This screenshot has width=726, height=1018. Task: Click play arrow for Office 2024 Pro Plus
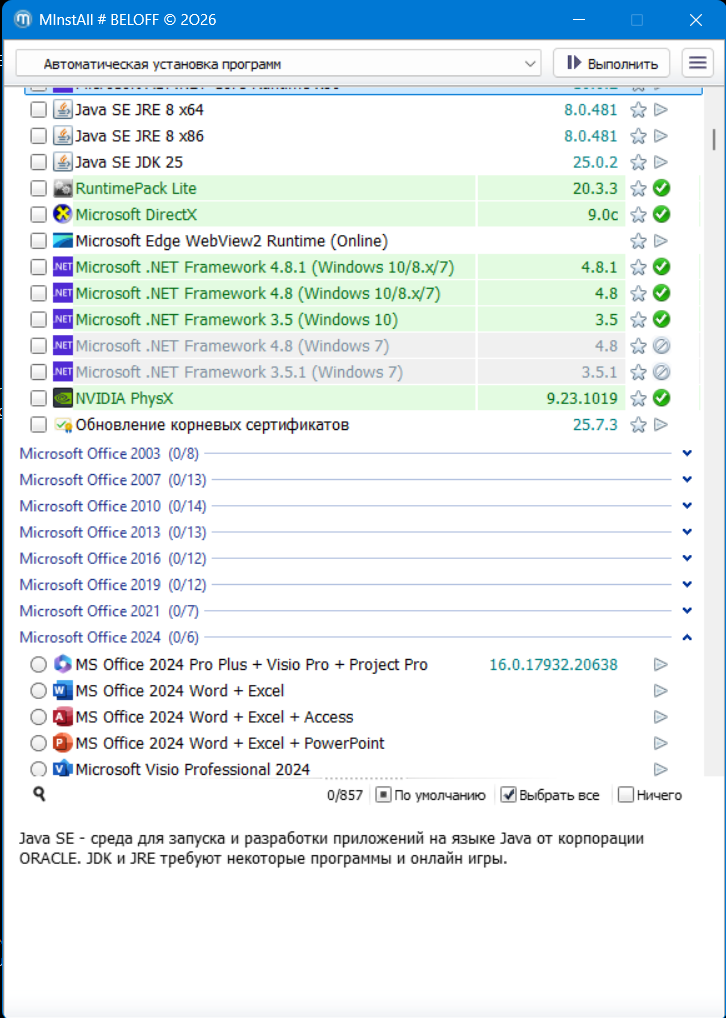click(x=661, y=664)
